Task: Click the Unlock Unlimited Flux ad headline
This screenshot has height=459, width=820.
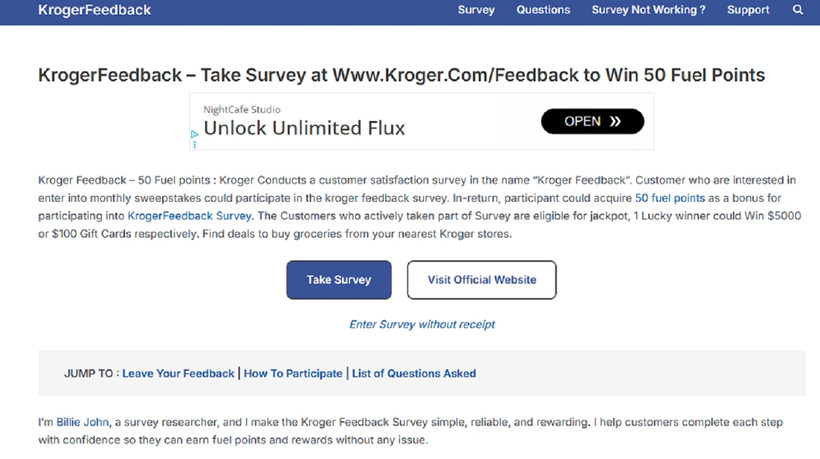Action: click(304, 129)
